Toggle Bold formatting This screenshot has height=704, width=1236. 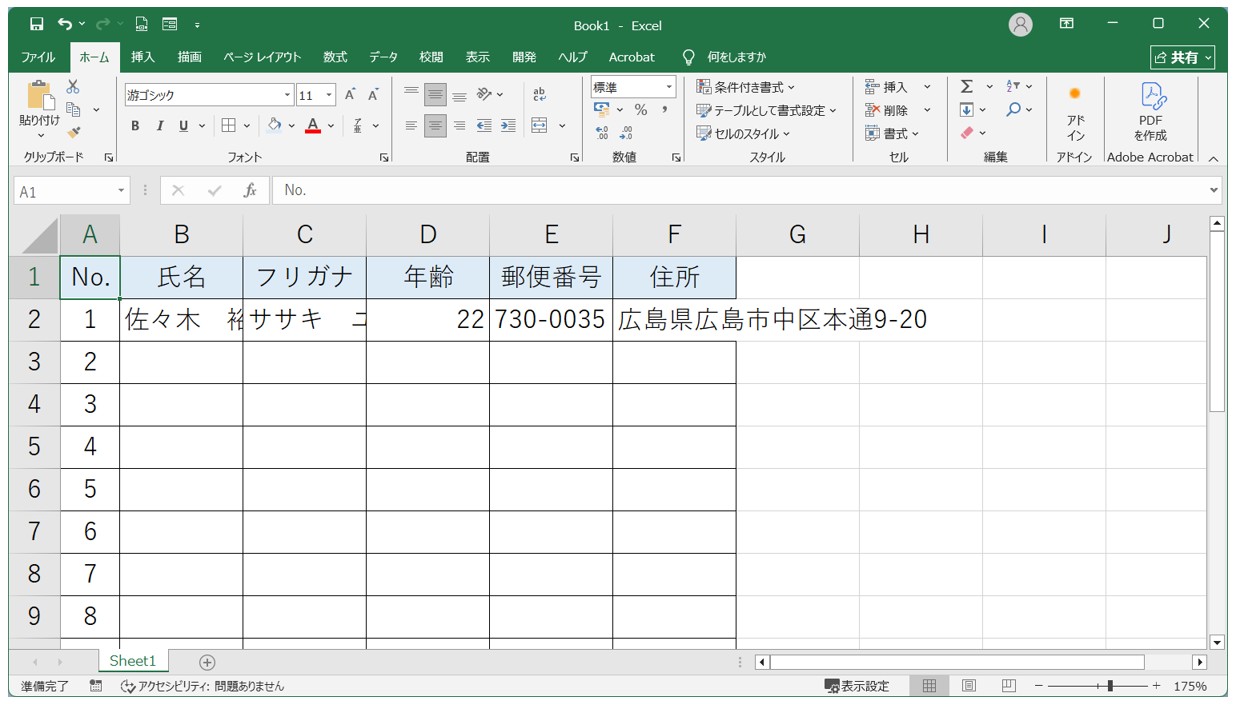135,126
